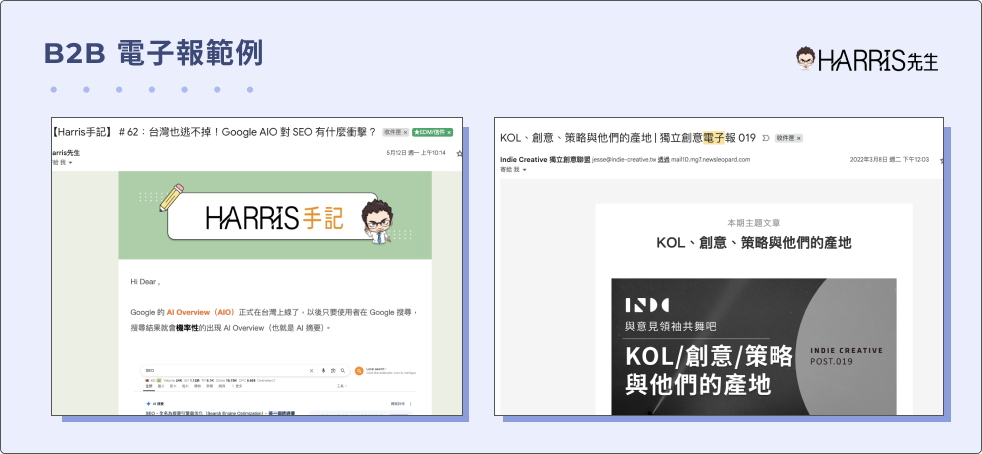Click the 本期主題文章 heading text
Screen dimensions: 982x454
(x=753, y=223)
